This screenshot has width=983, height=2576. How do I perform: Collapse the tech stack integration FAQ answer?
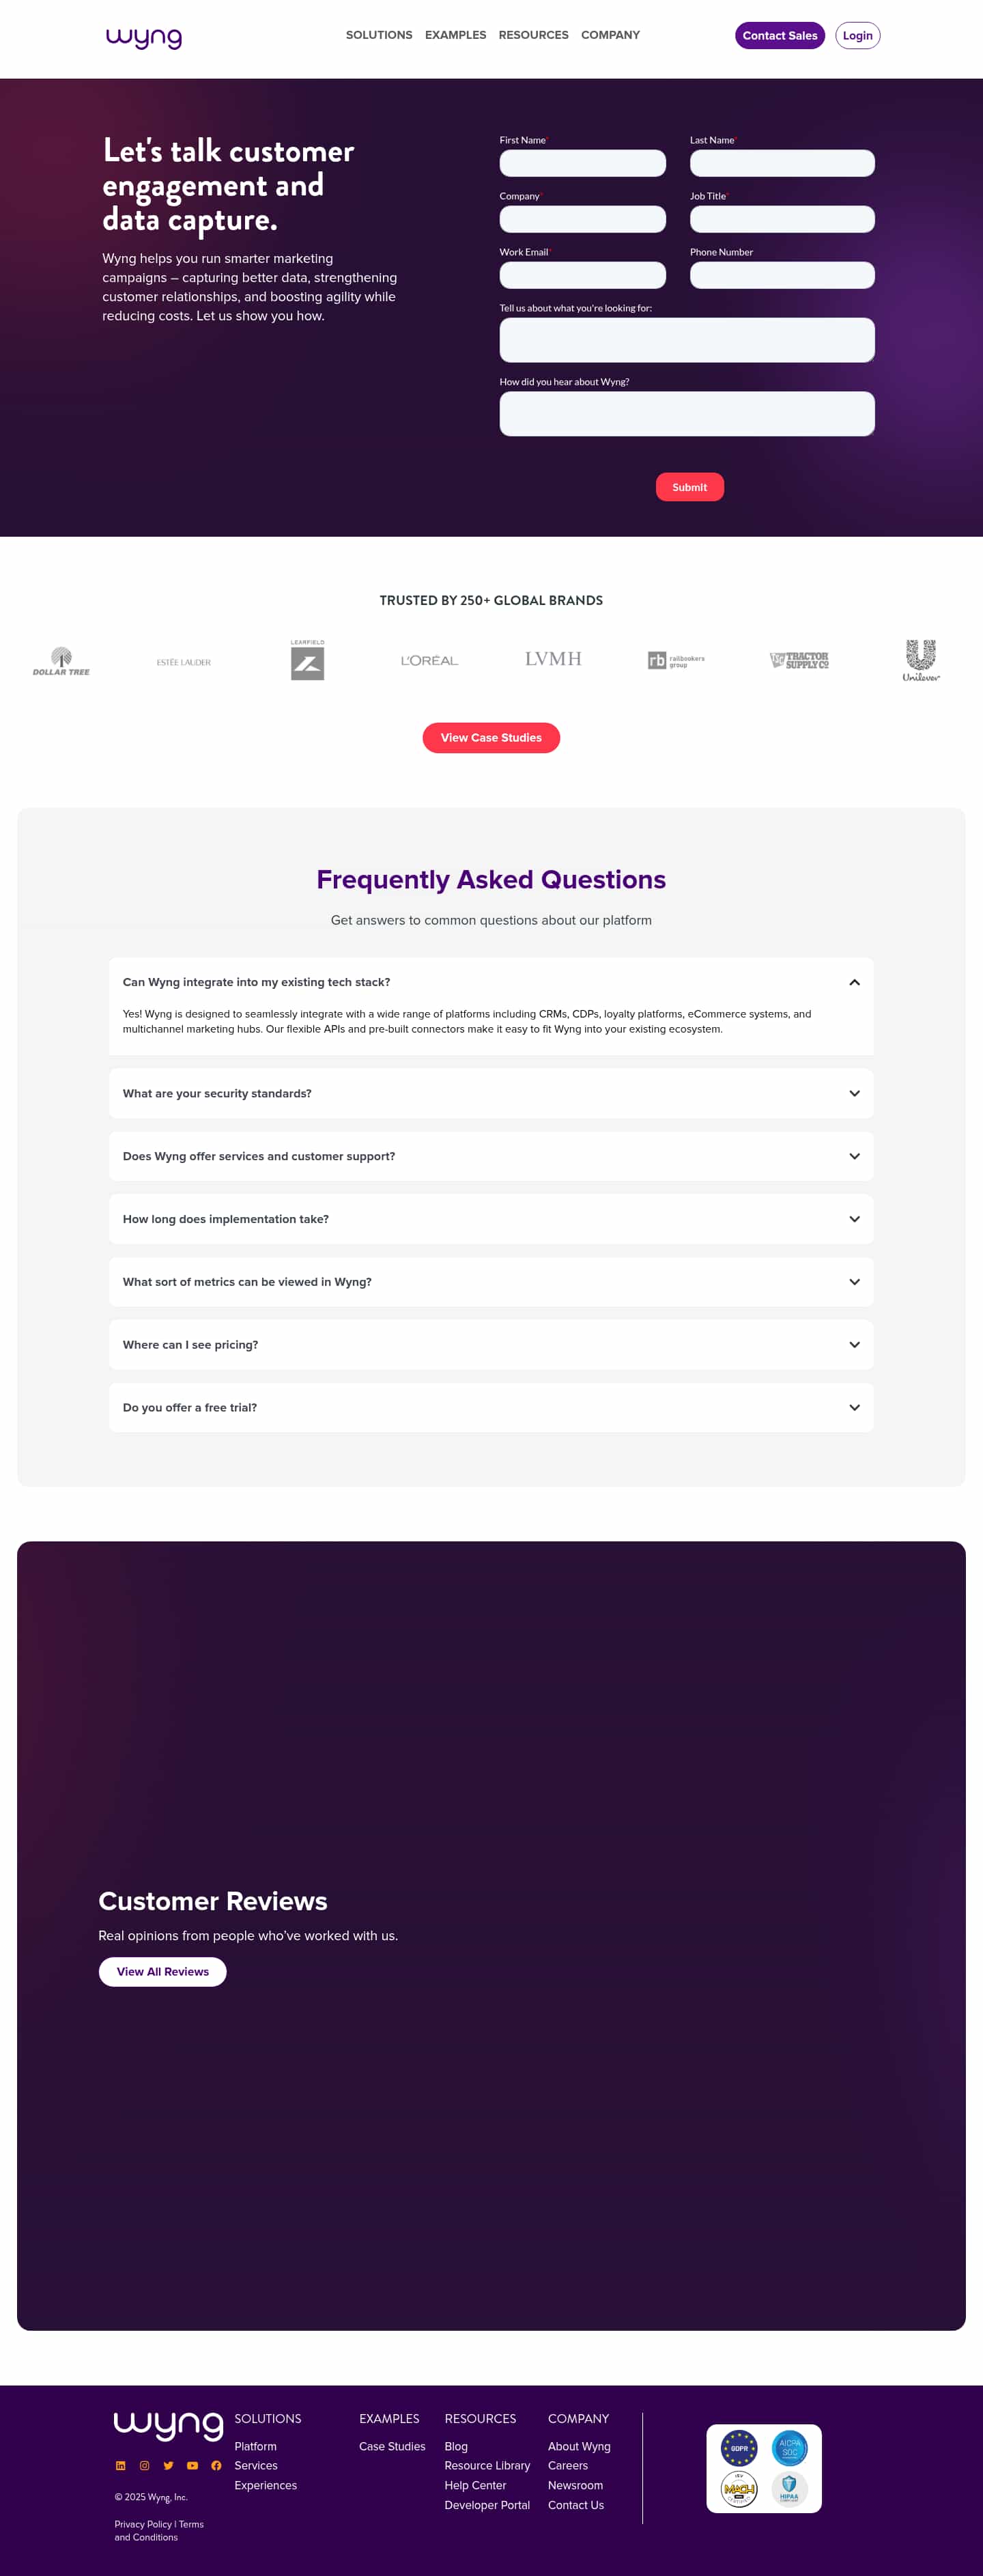click(855, 982)
